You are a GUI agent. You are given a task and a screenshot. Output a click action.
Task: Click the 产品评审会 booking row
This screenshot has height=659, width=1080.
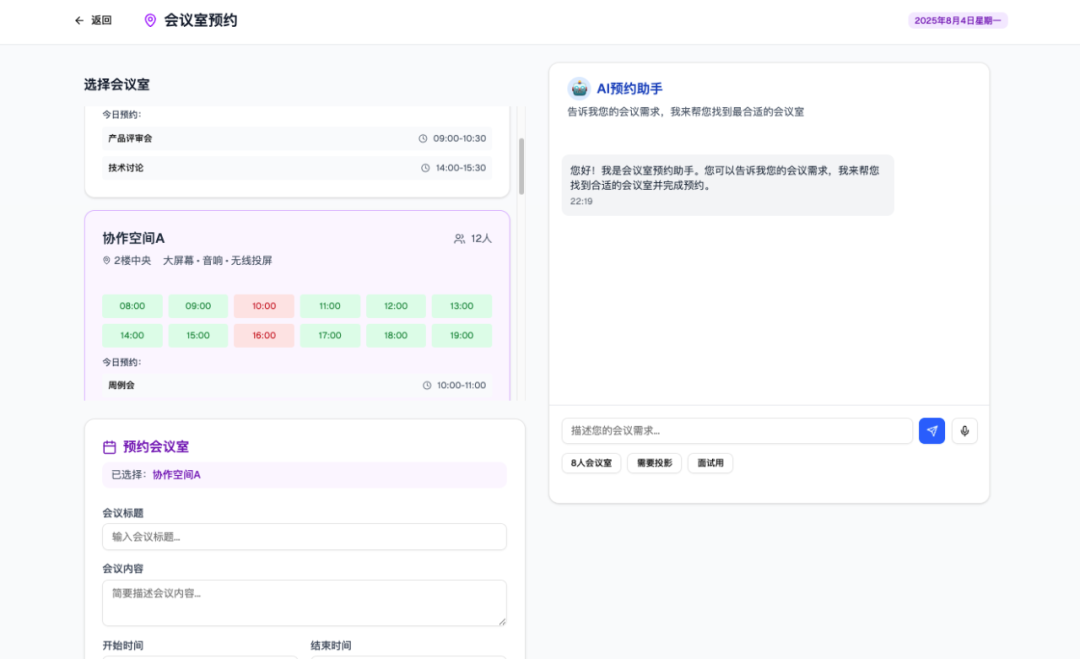coord(297,138)
